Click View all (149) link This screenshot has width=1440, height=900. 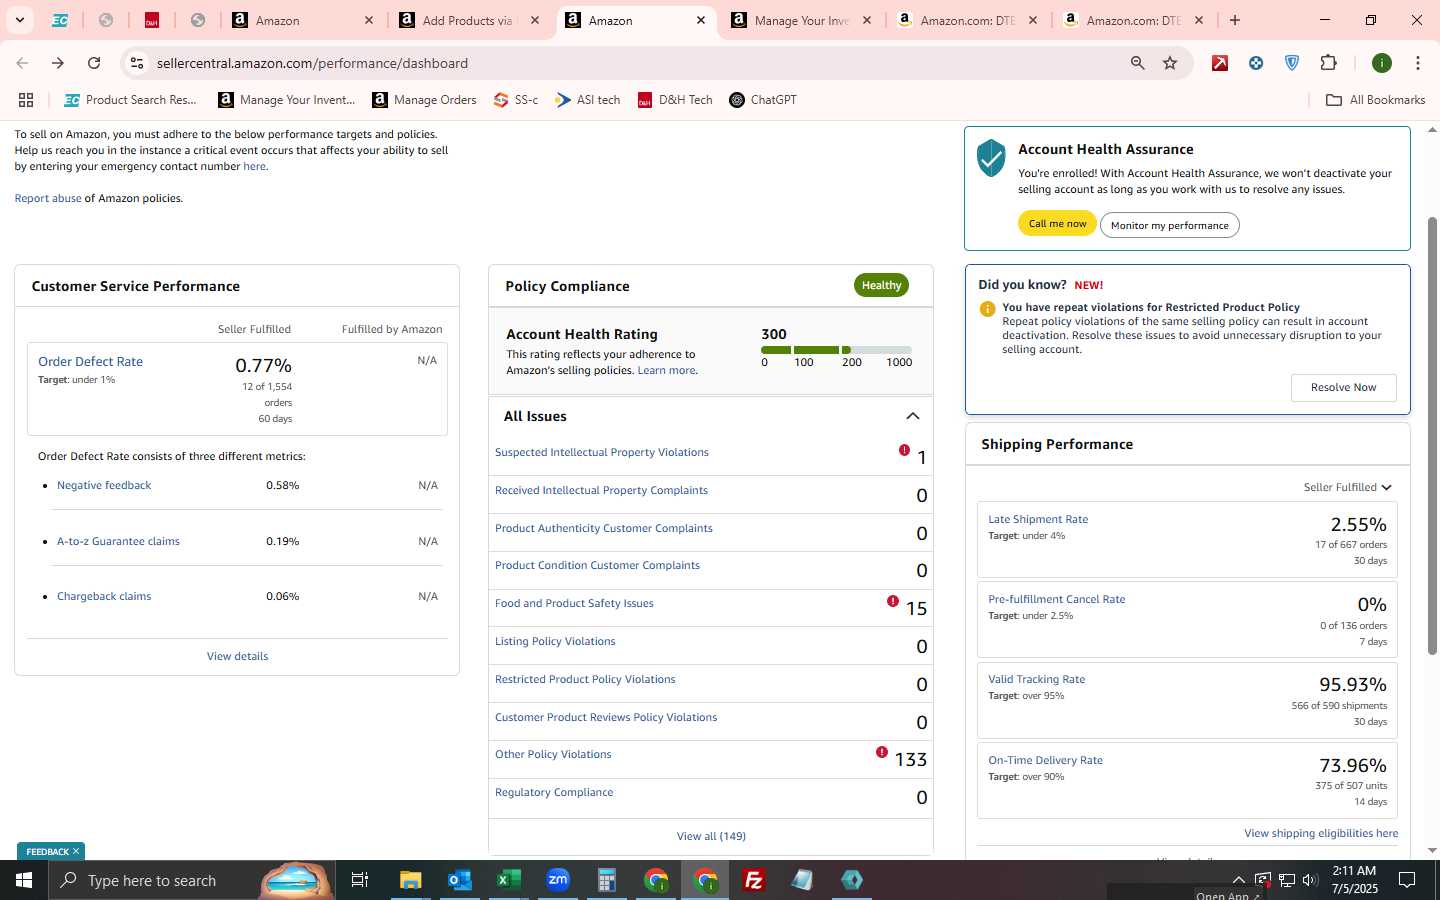711,836
